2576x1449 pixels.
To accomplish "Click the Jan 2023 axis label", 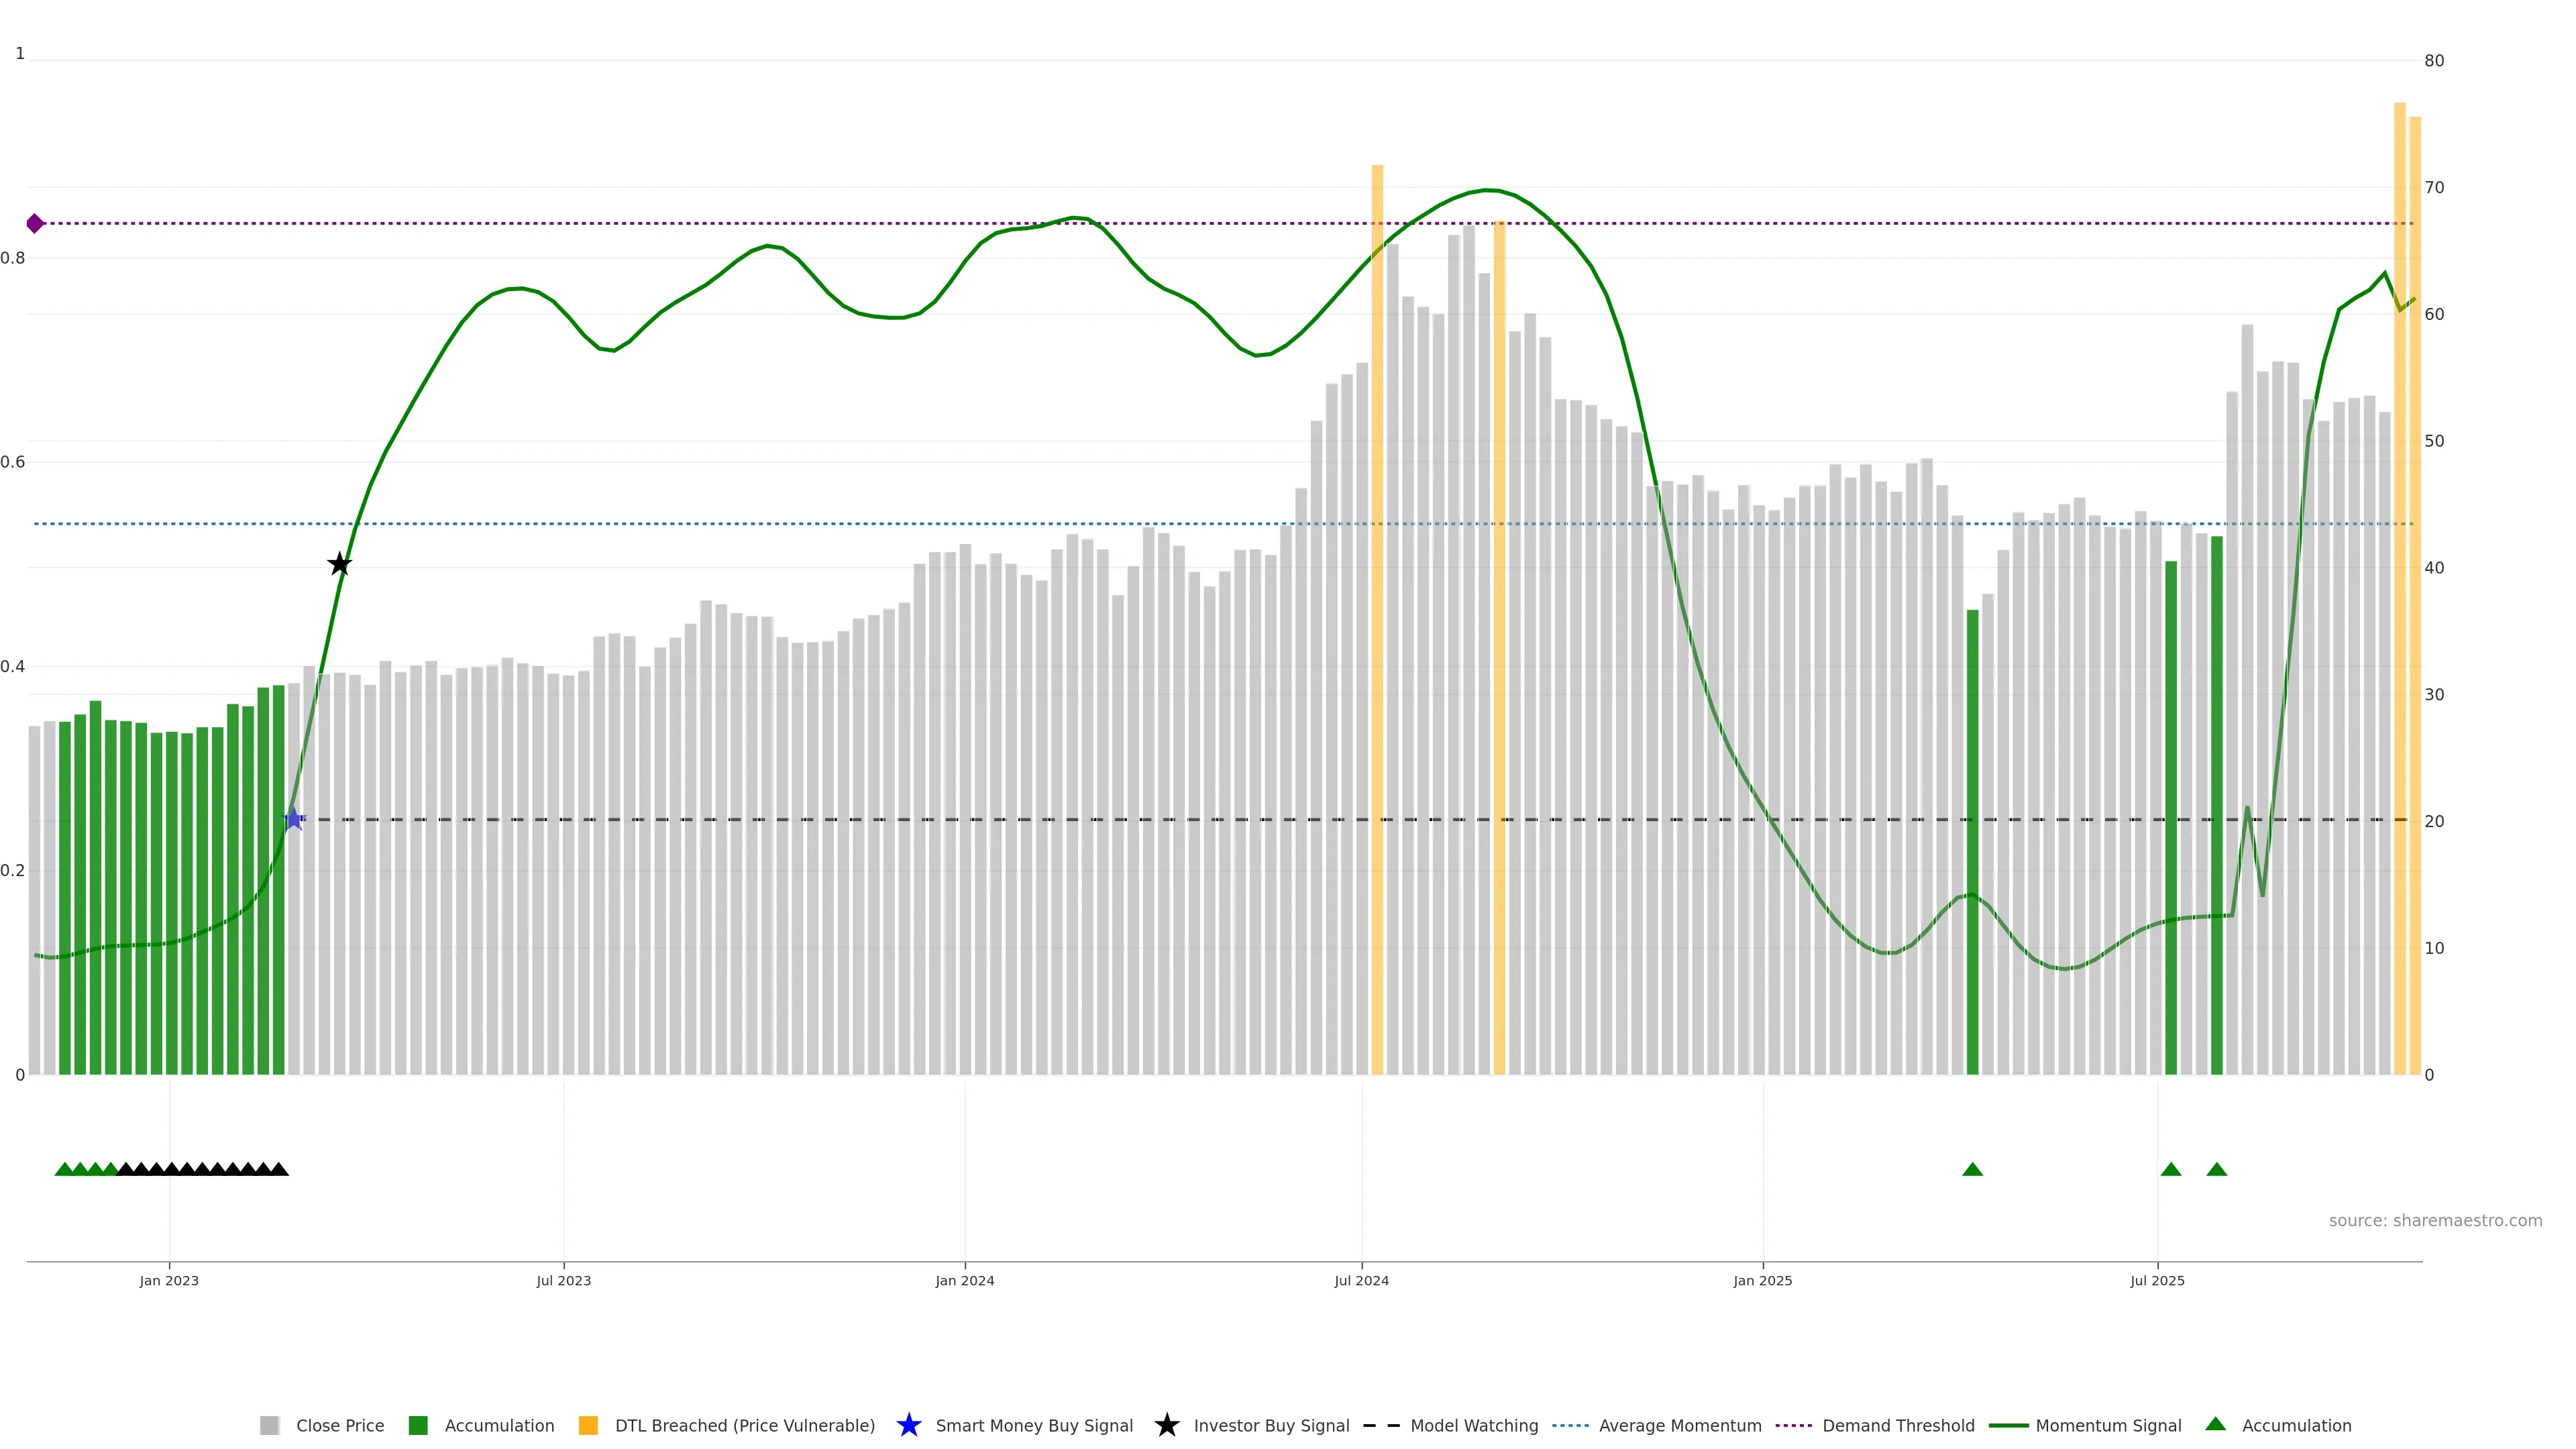I will pos(169,1280).
